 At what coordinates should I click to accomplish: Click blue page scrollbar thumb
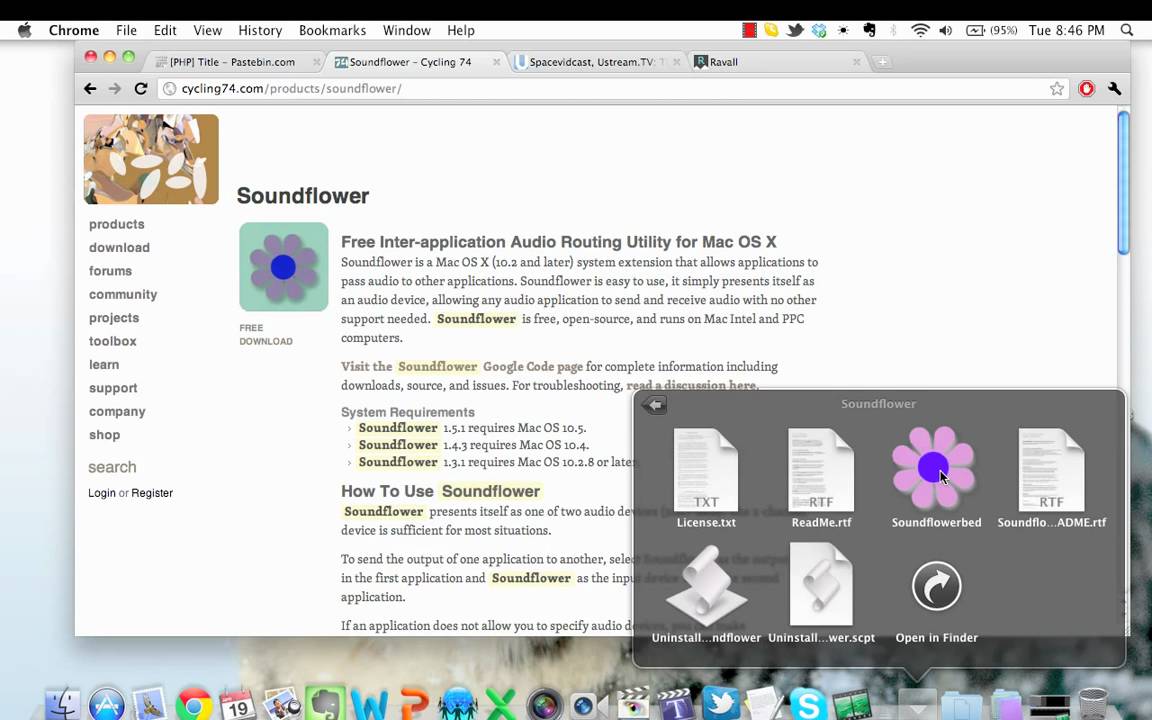[x=1123, y=183]
